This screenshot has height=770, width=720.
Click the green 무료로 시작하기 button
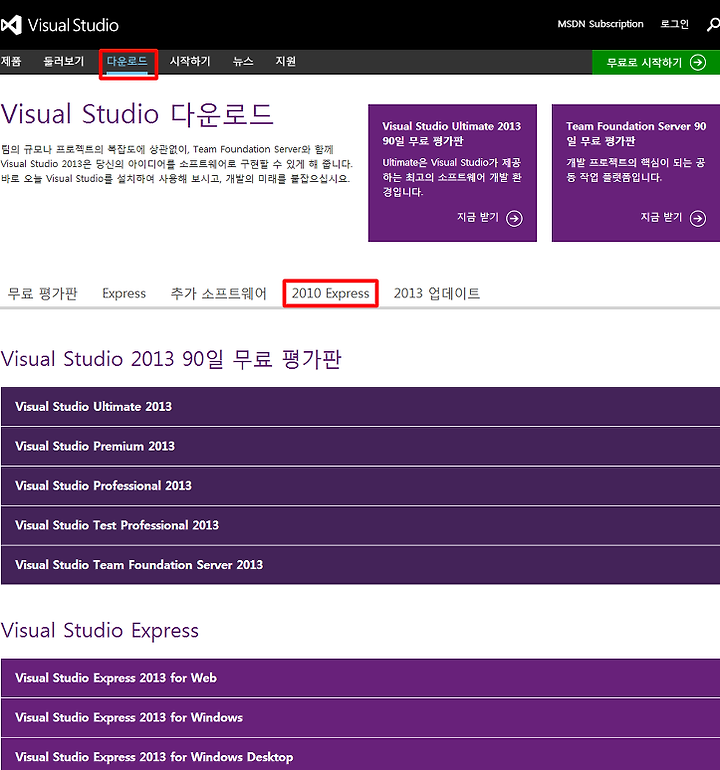coord(656,62)
